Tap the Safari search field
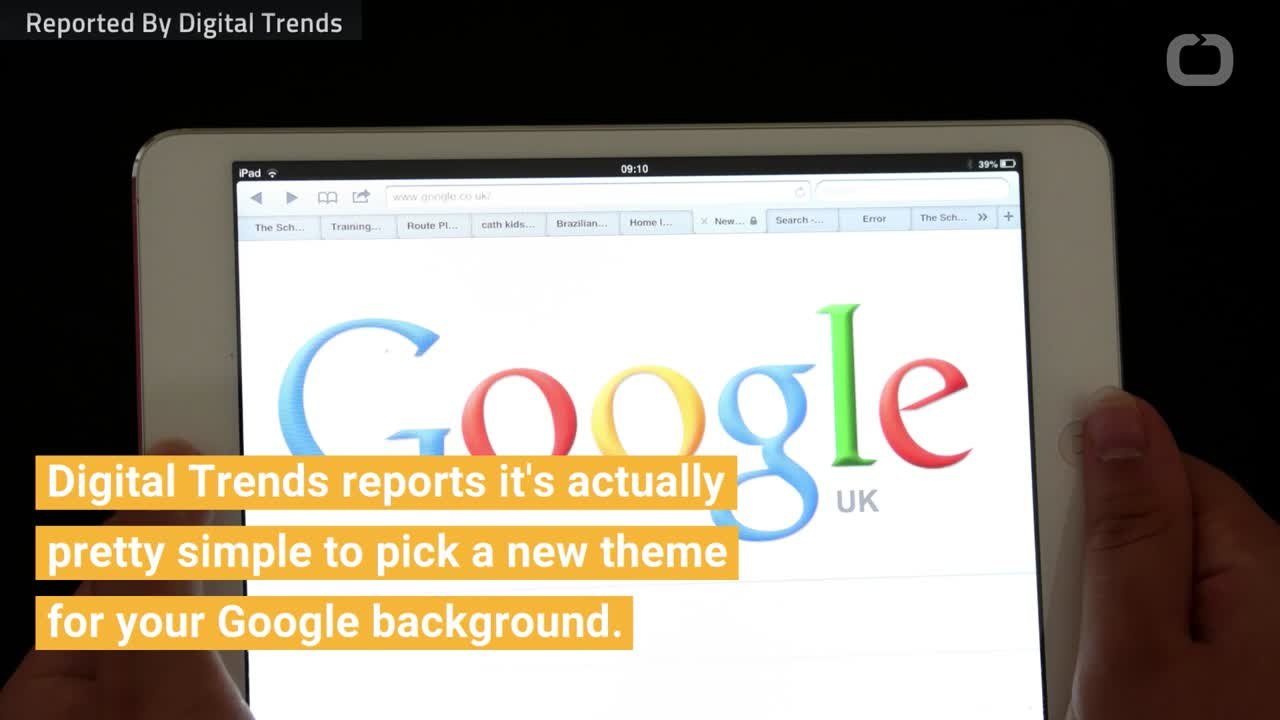This screenshot has width=1280, height=720. (911, 190)
